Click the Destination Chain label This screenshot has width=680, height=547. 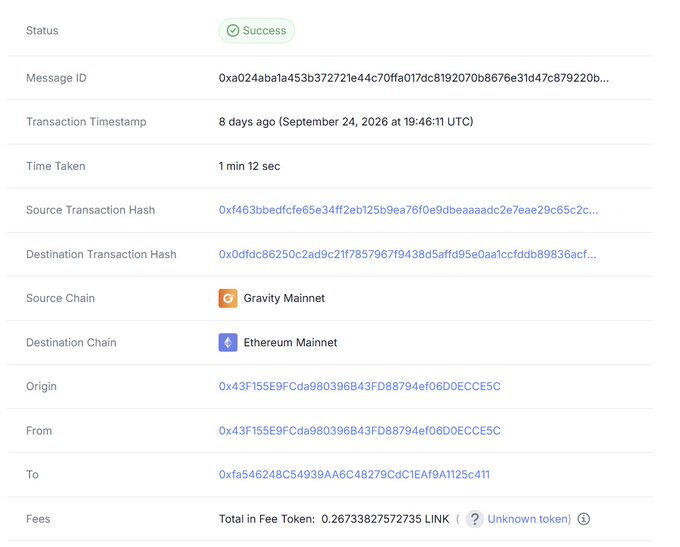[x=71, y=342]
